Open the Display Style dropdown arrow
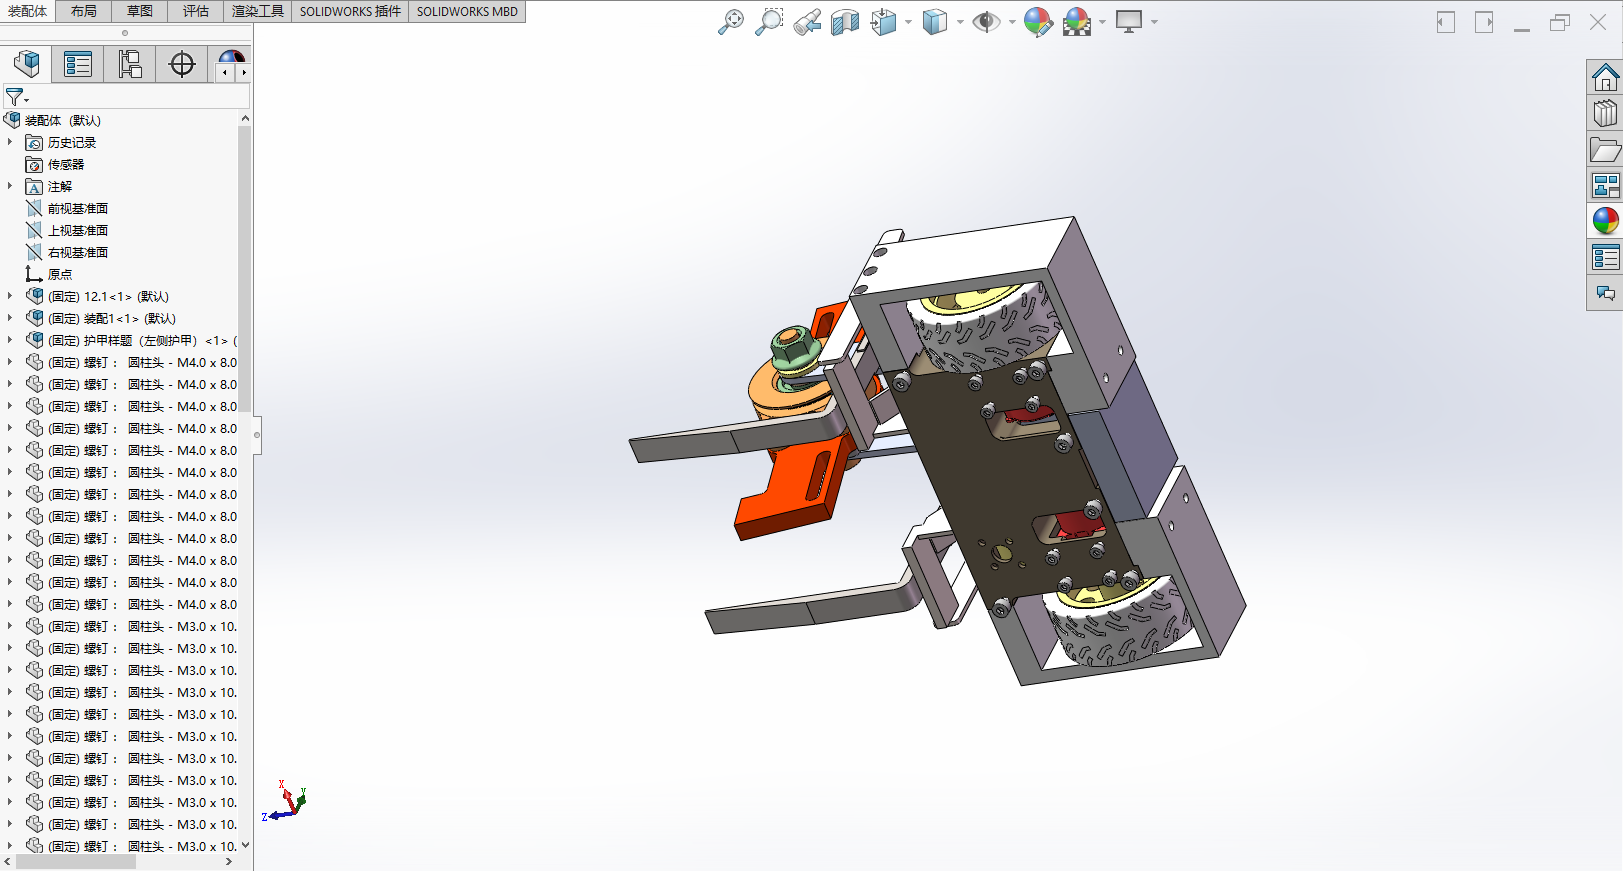 coord(960,22)
